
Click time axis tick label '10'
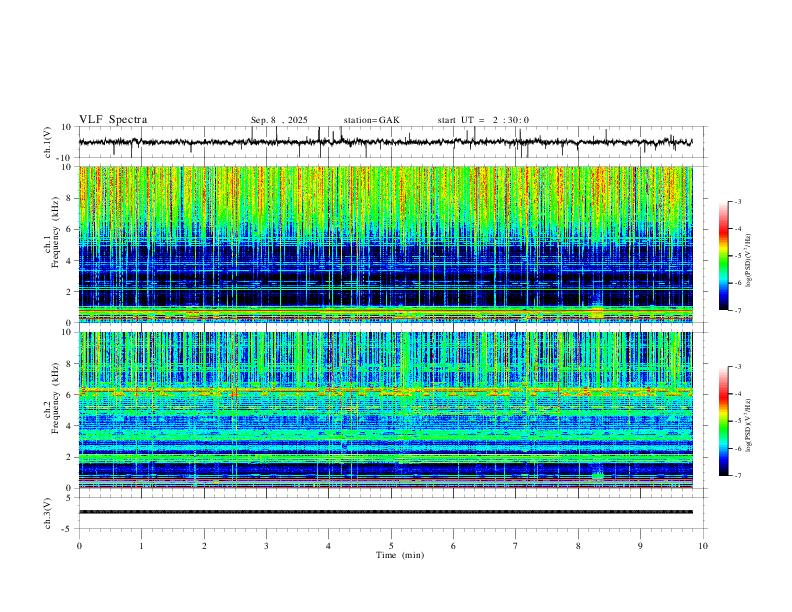pyautogui.click(x=703, y=546)
